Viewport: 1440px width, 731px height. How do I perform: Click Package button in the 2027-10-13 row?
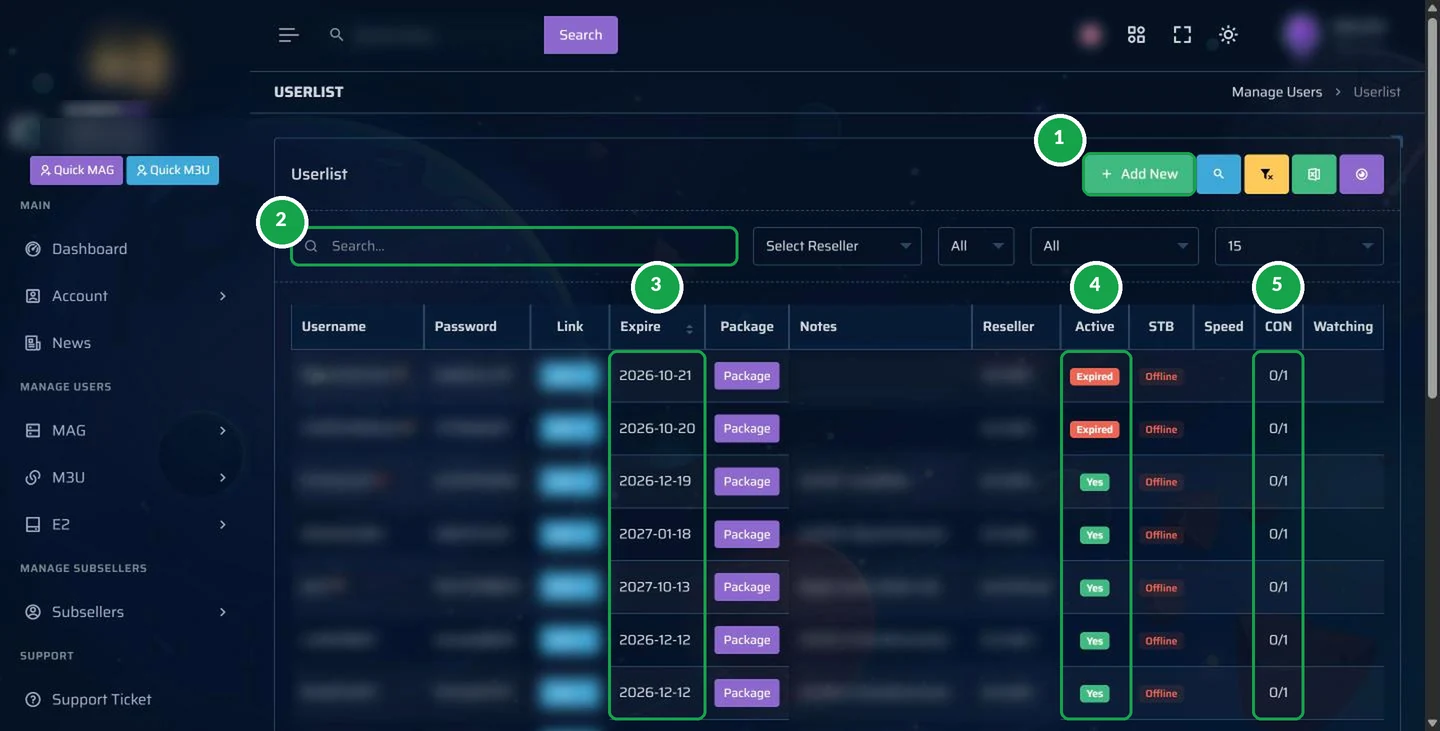[x=747, y=587]
